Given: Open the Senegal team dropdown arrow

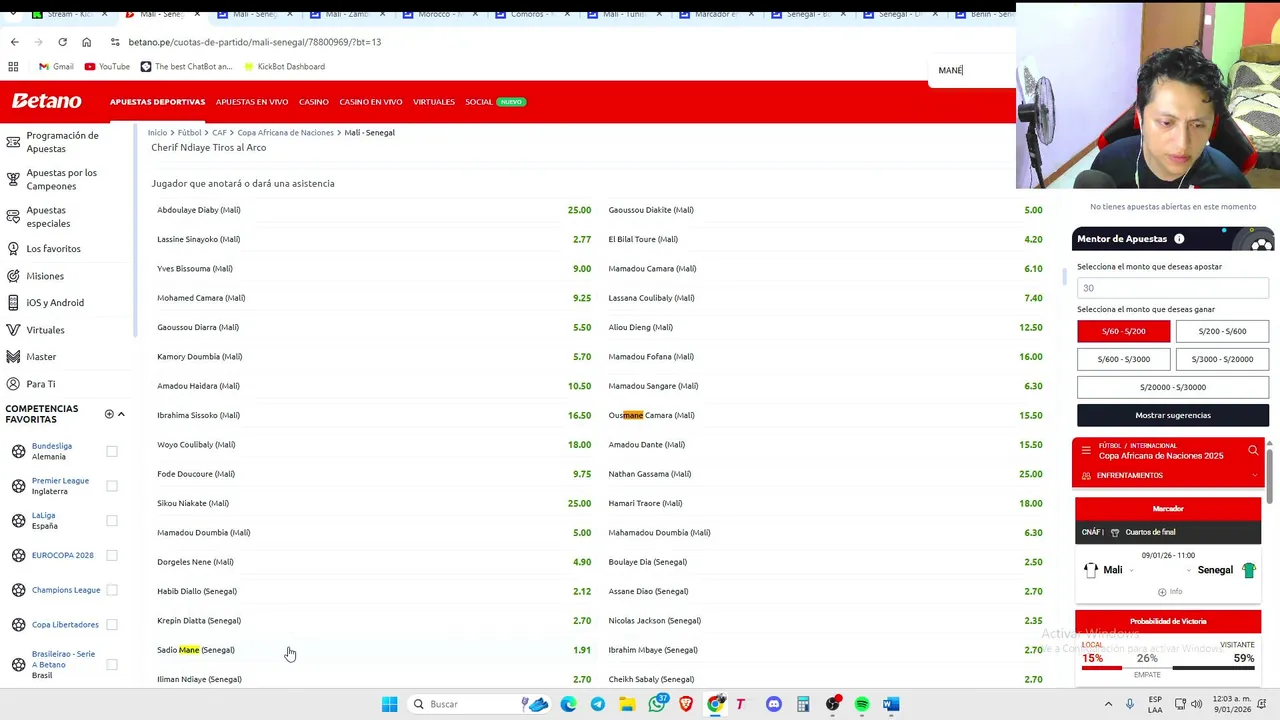Looking at the screenshot, I should coord(1189,571).
